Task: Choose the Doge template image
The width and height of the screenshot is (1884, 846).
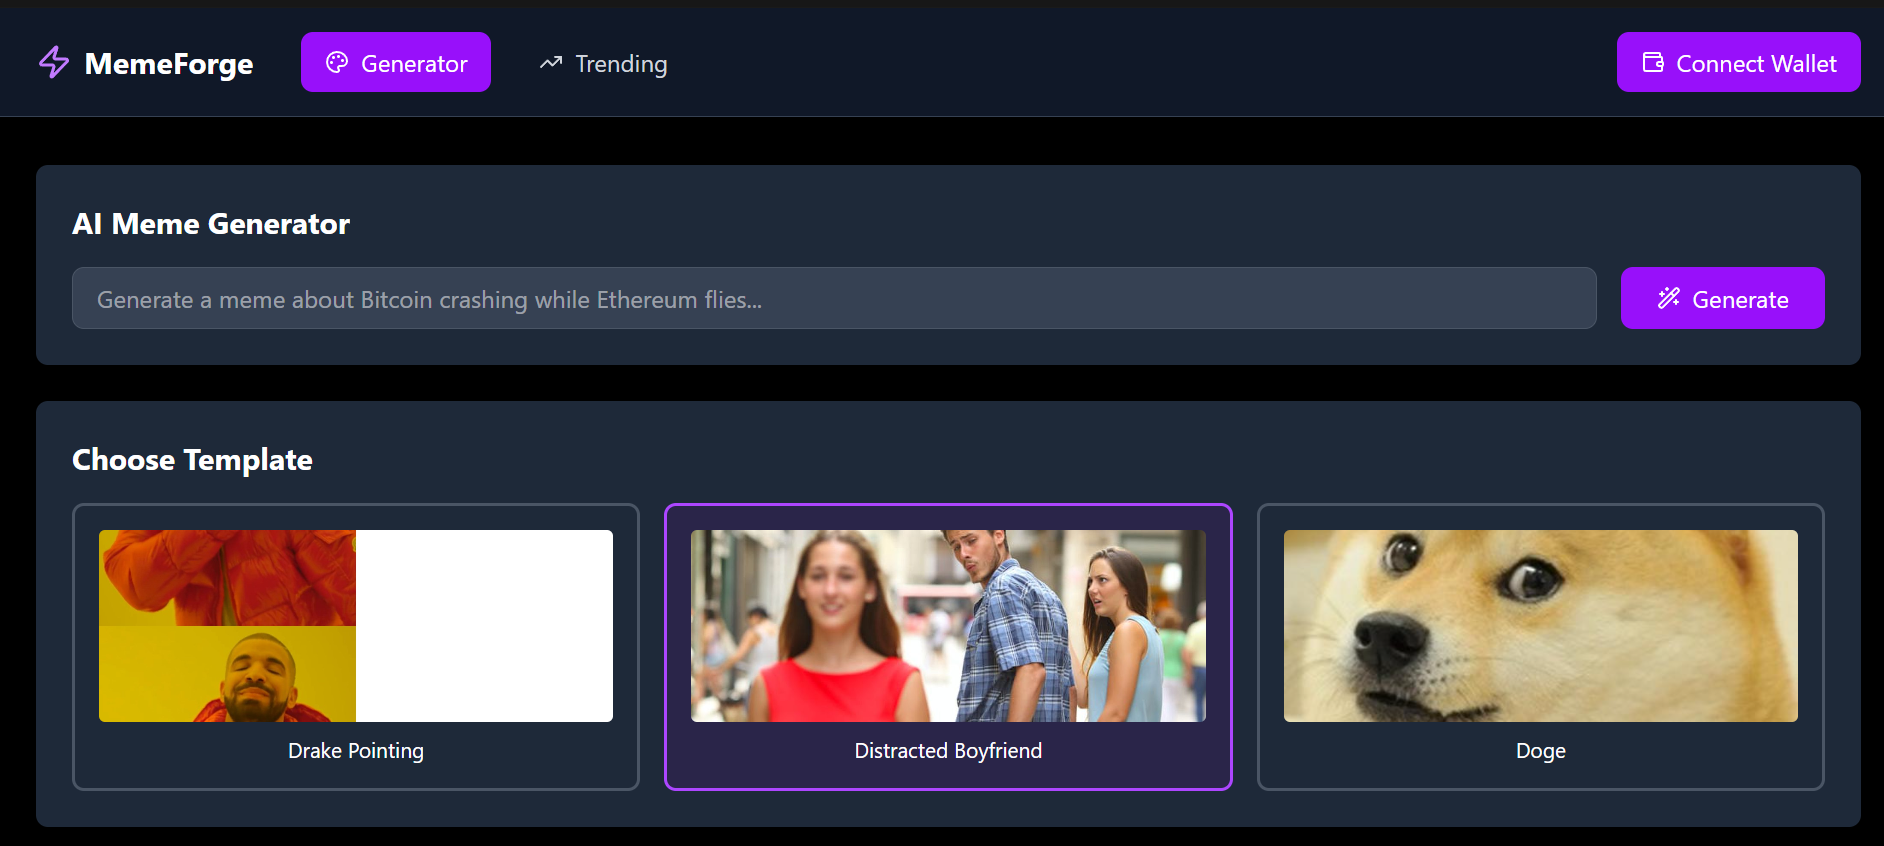Action: pos(1540,626)
